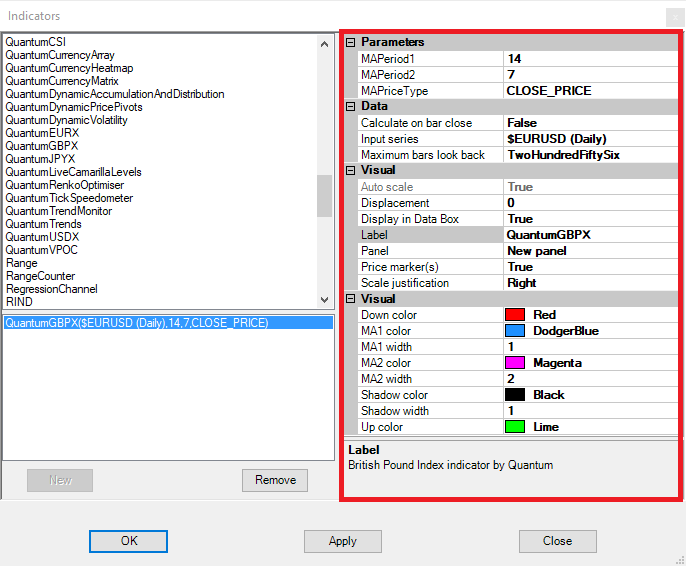Select QuantumUSDX in the indicator list
Image resolution: width=686 pixels, height=566 pixels.
click(x=42, y=237)
